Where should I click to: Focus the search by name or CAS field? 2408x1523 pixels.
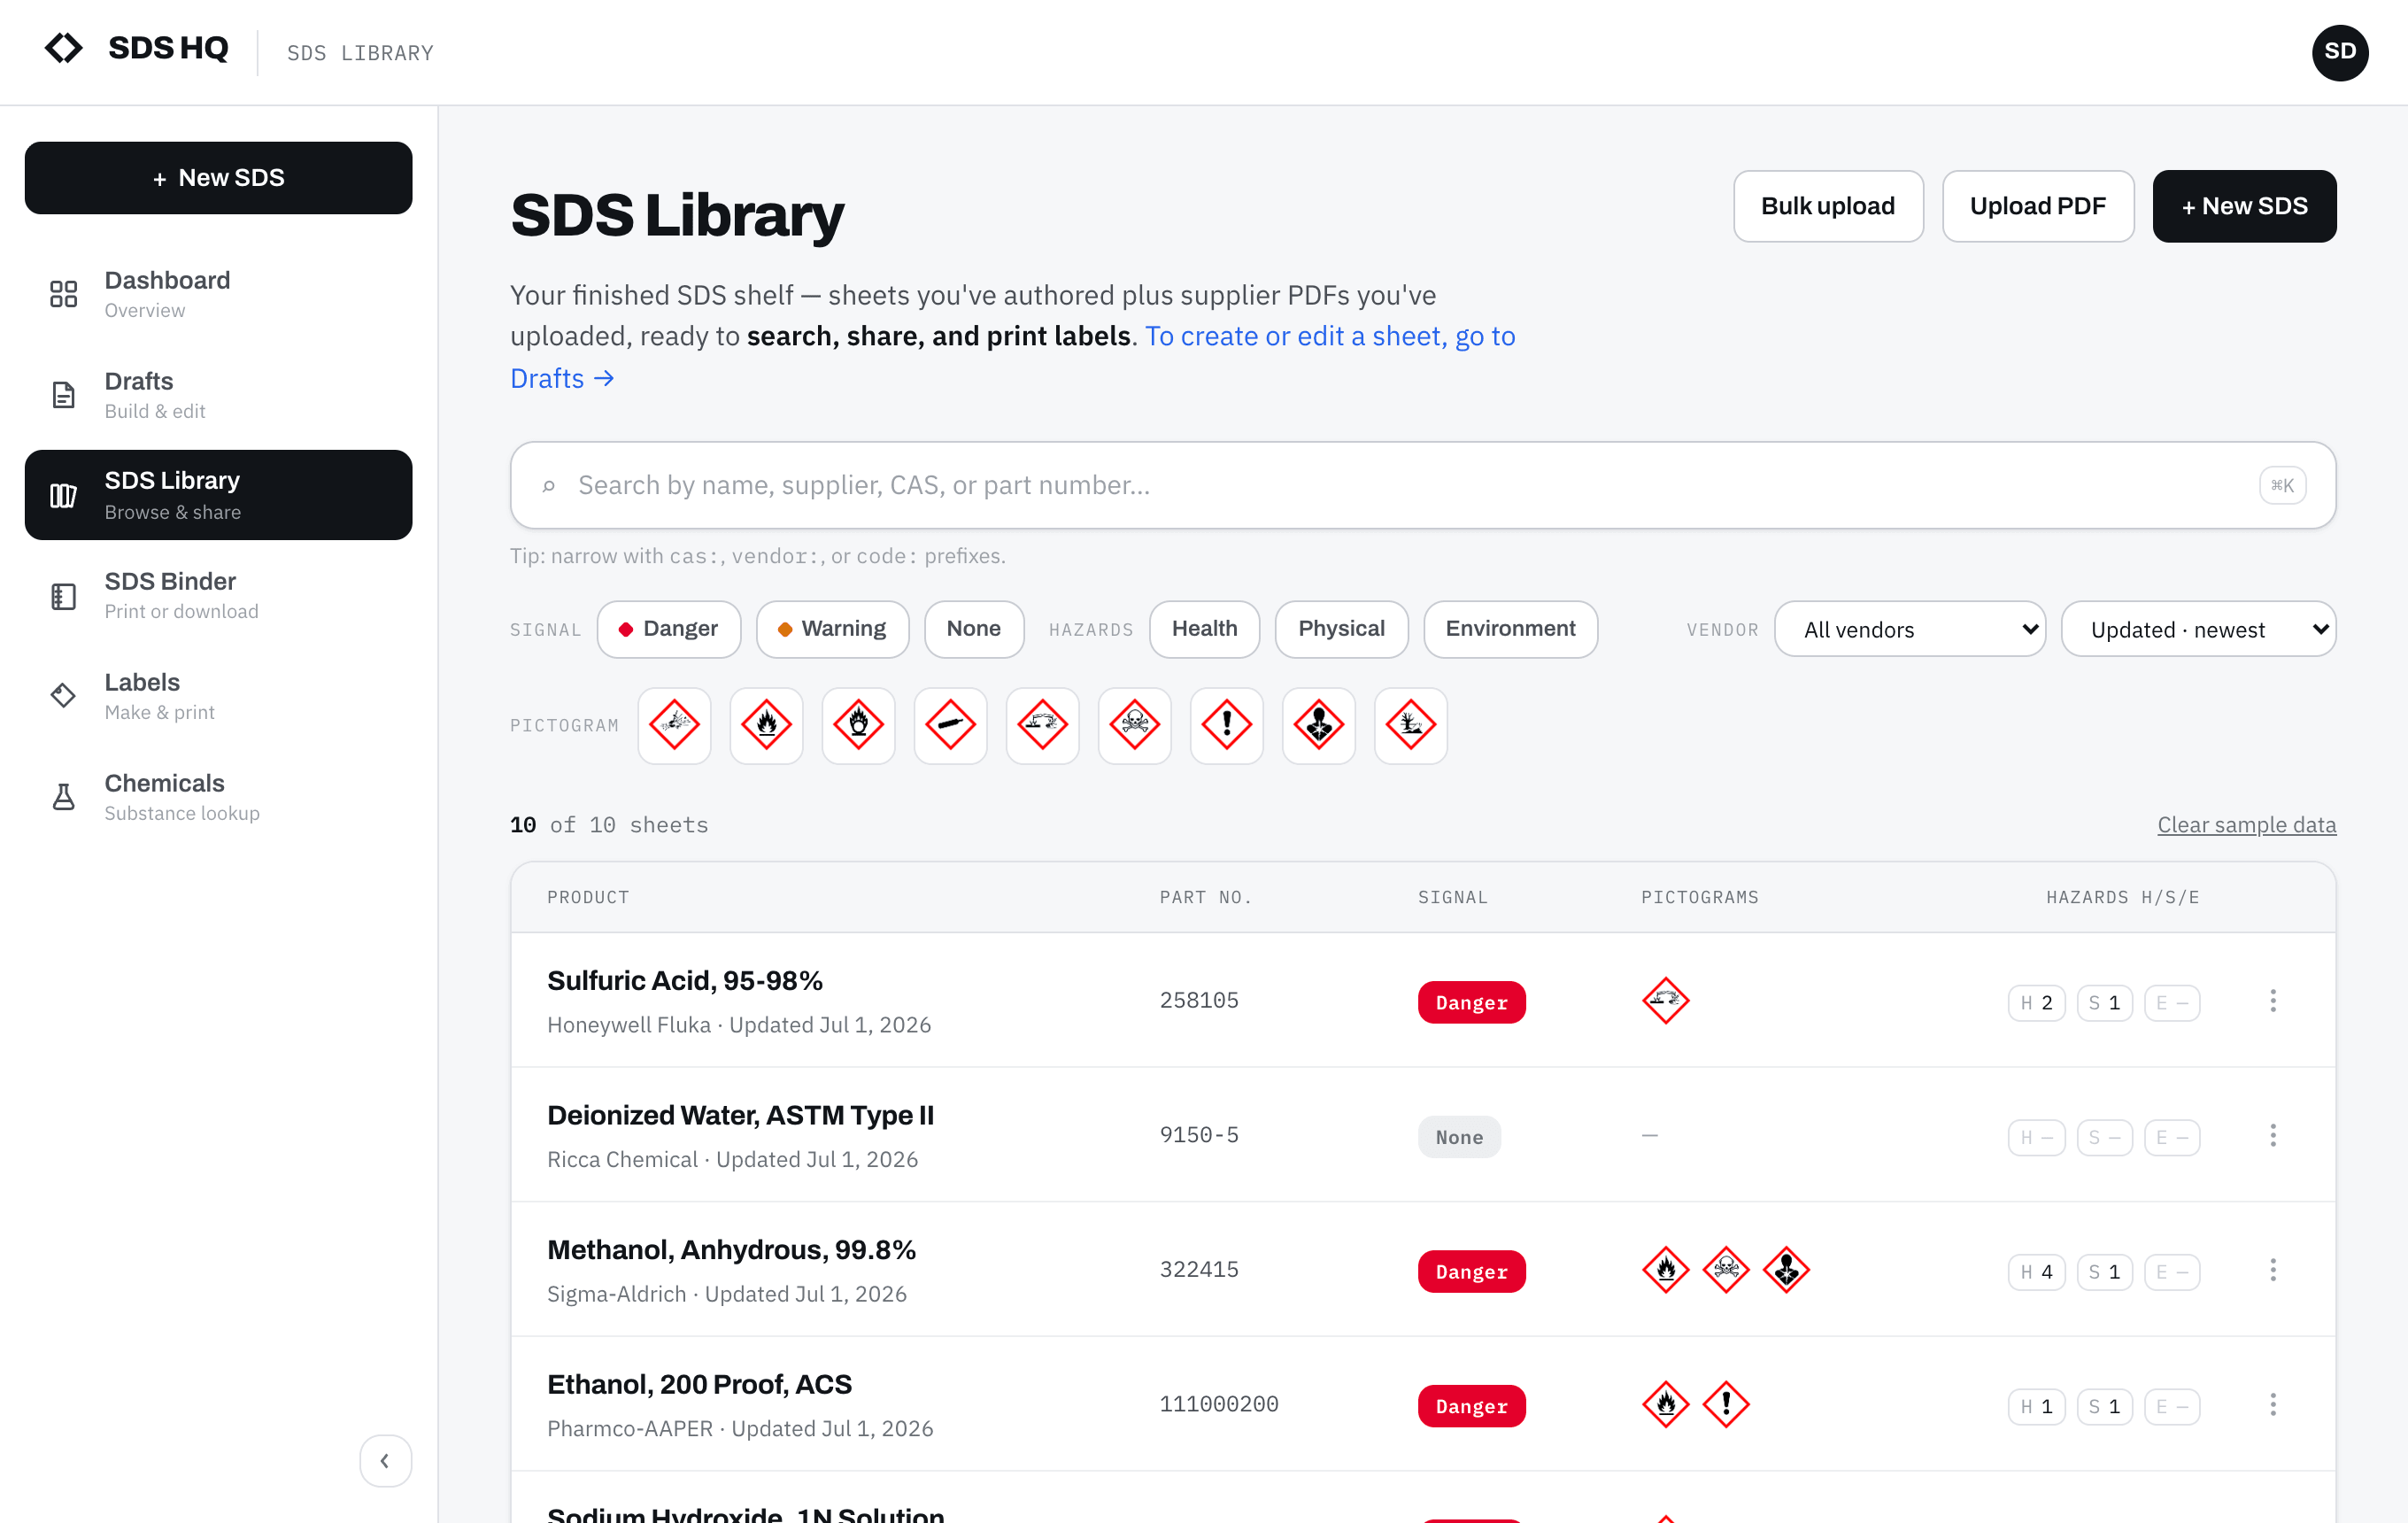tap(1422, 486)
